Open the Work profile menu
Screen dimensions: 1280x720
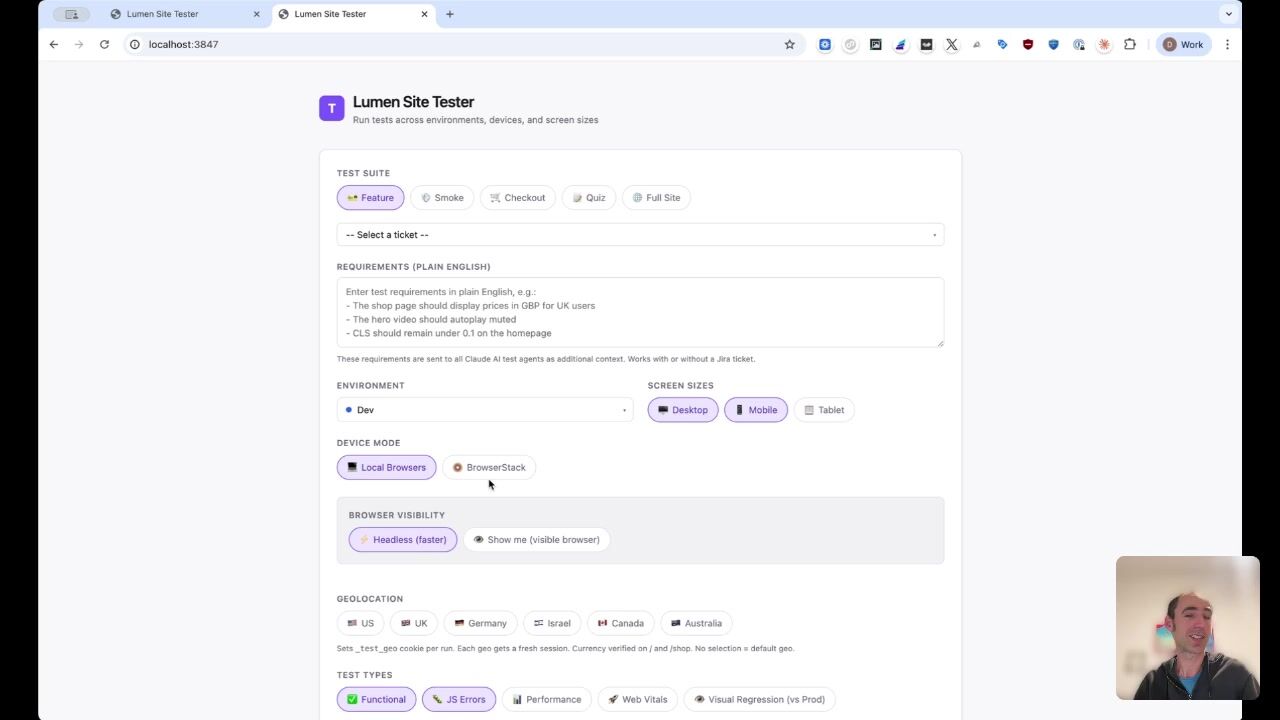pyautogui.click(x=1183, y=44)
